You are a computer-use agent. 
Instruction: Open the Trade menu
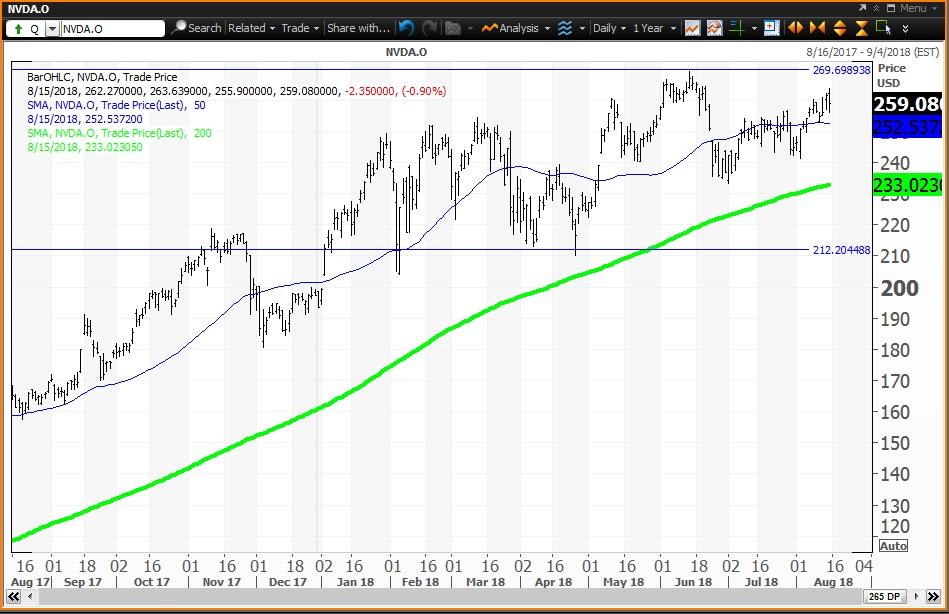pos(300,28)
